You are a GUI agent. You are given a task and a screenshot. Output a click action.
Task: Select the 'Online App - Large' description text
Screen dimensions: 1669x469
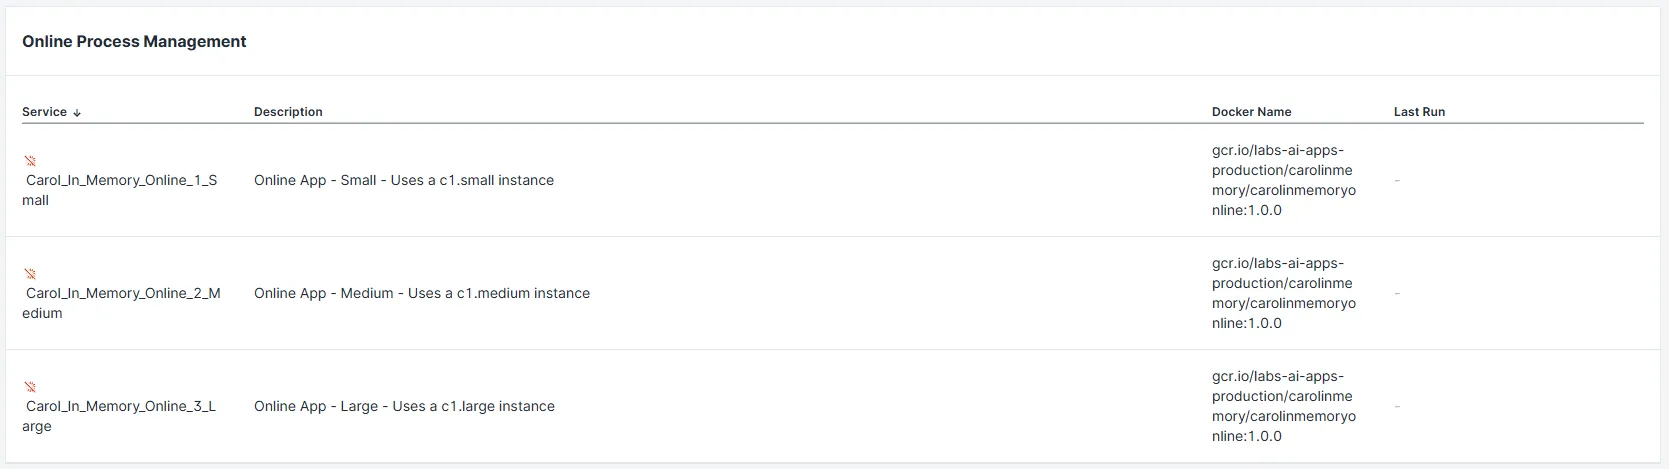pyautogui.click(x=404, y=406)
